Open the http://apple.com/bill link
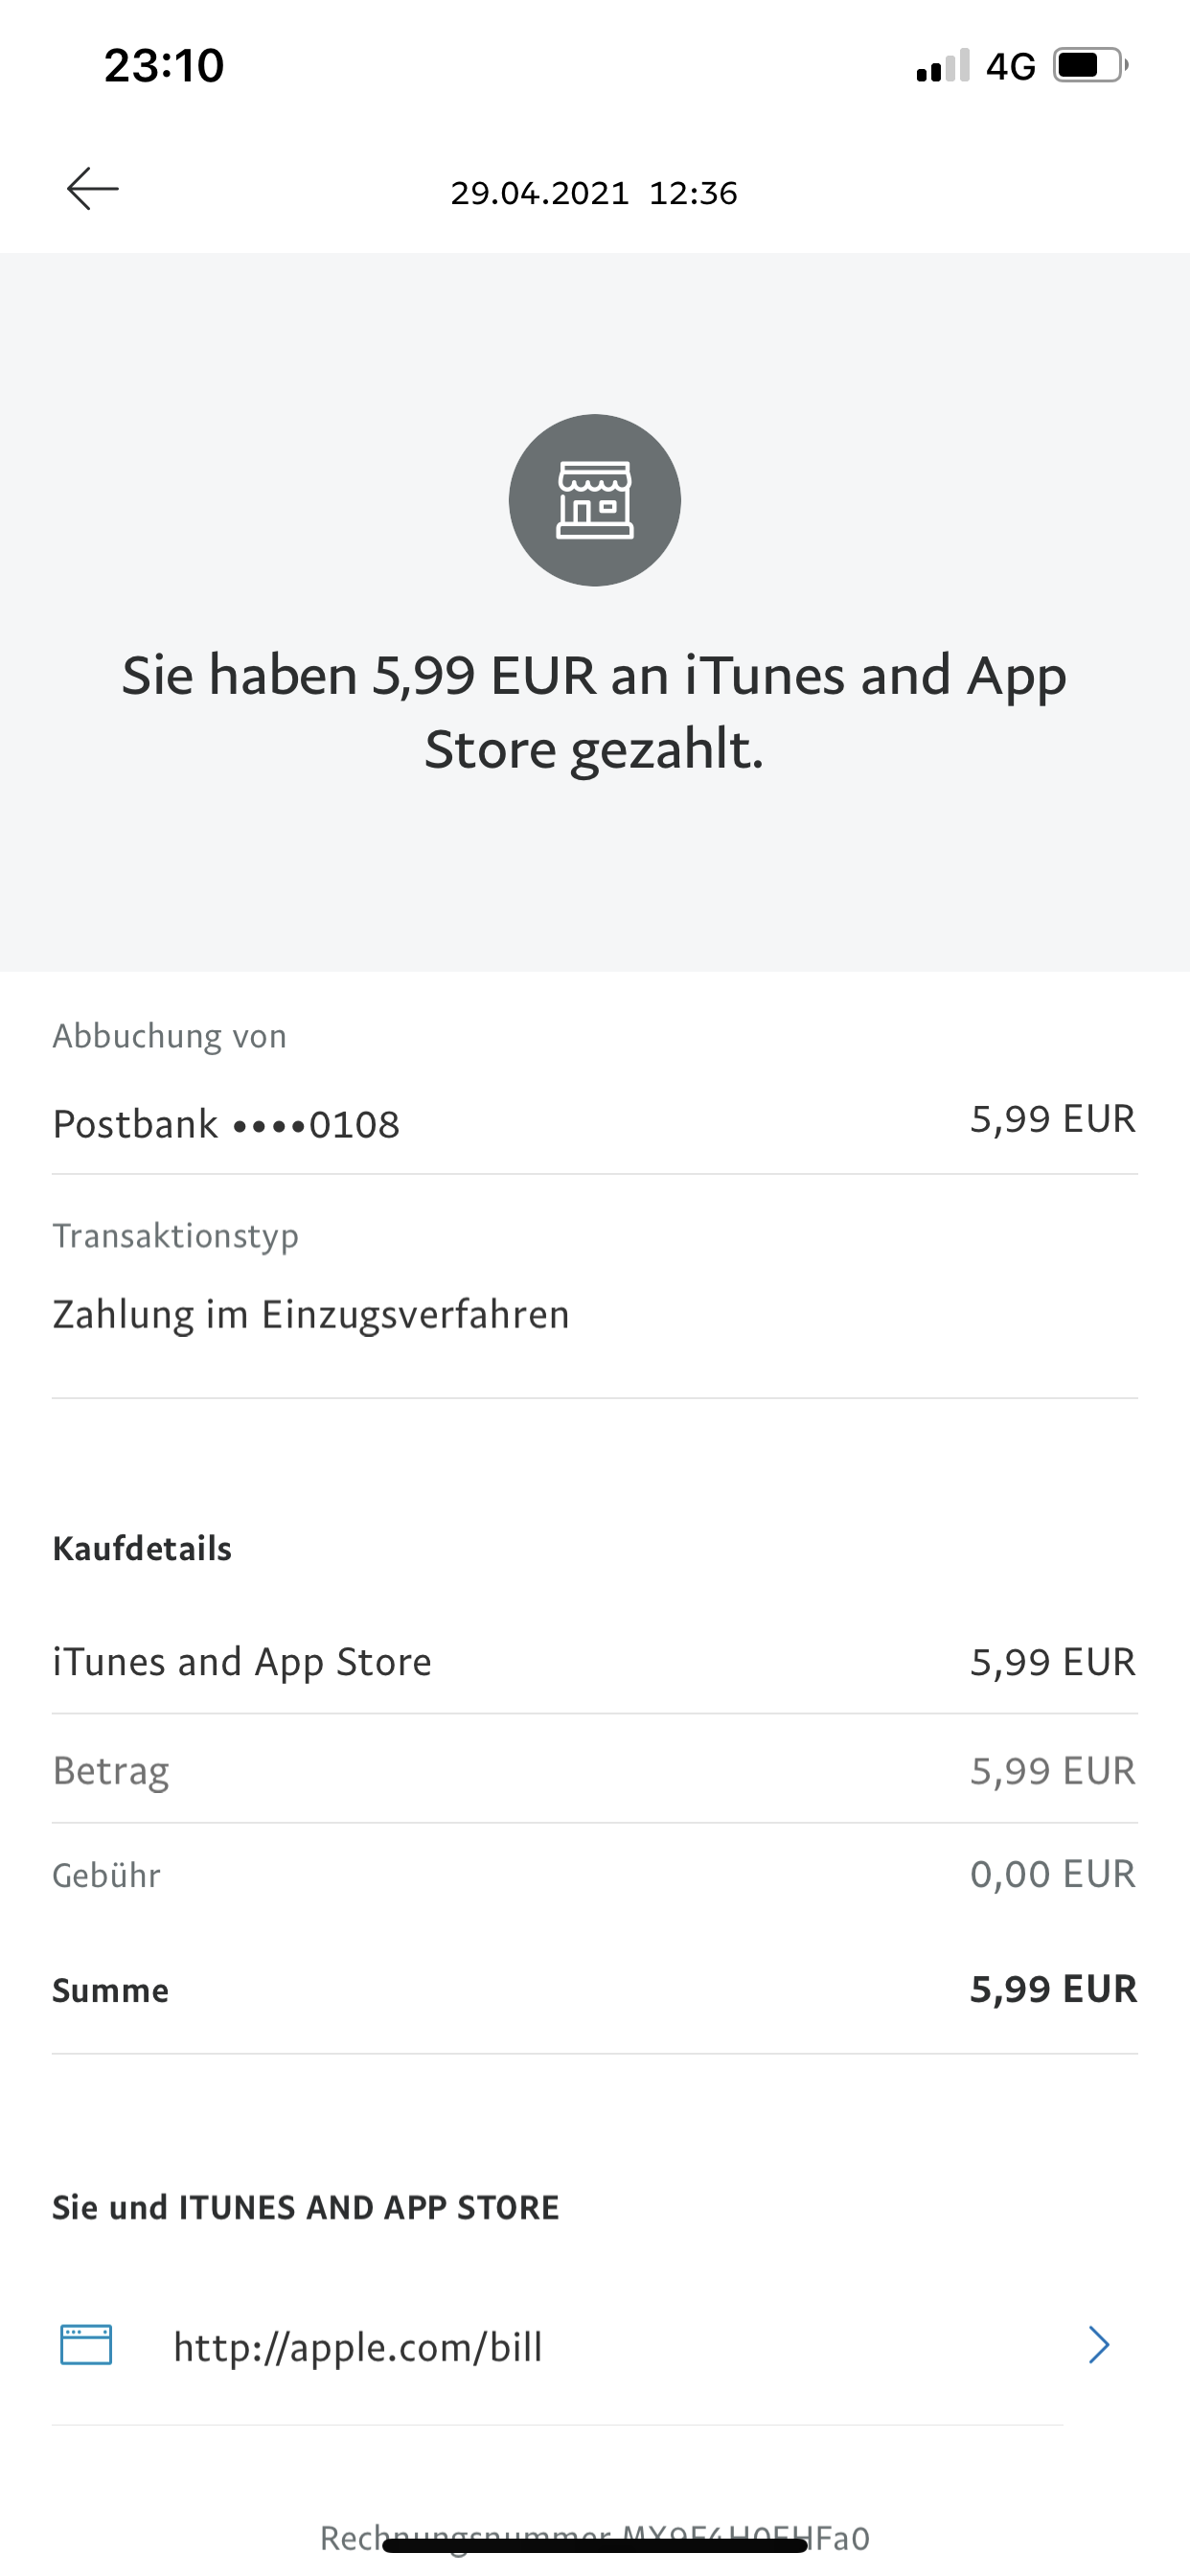This screenshot has width=1190, height=2576. tap(358, 2347)
